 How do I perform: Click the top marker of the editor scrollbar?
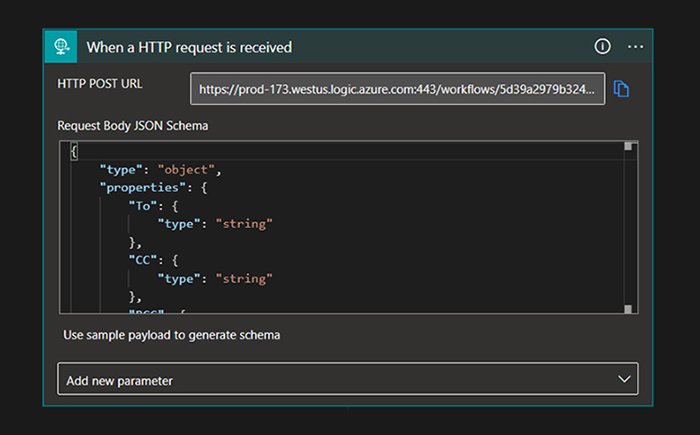click(x=629, y=147)
